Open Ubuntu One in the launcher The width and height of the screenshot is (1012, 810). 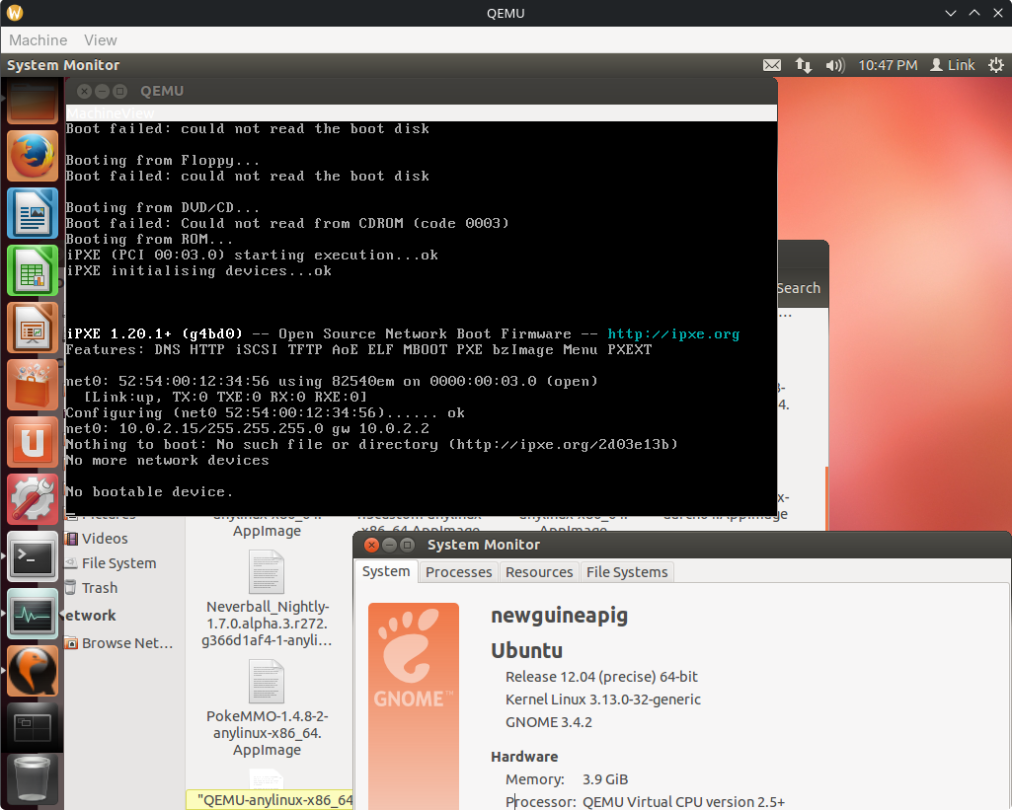(x=32, y=443)
